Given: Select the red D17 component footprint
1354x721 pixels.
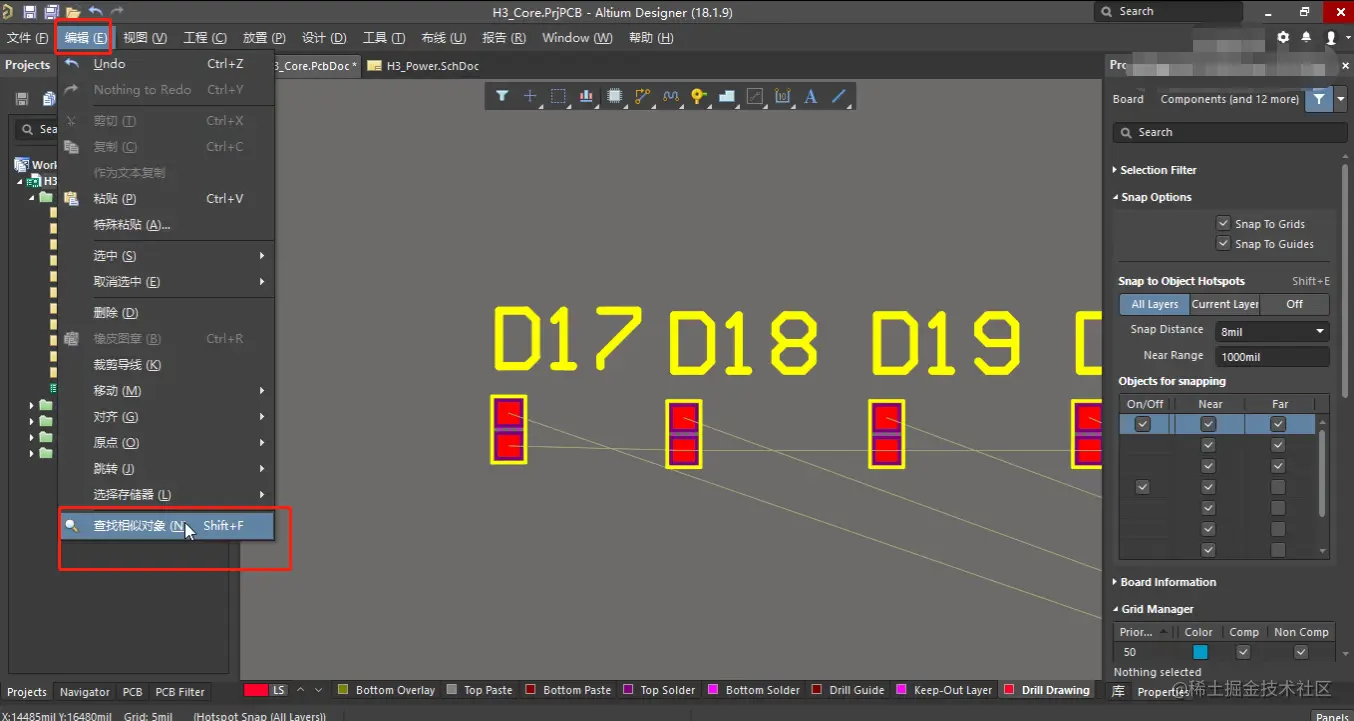Looking at the screenshot, I should (509, 429).
